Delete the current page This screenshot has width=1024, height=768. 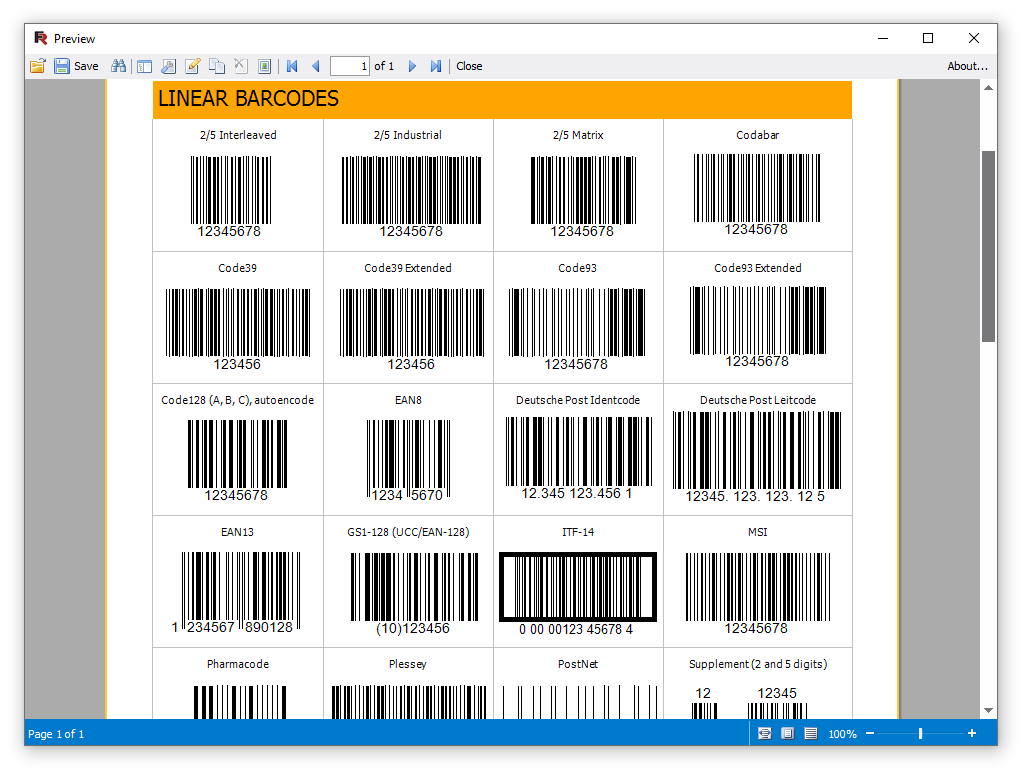pyautogui.click(x=241, y=66)
